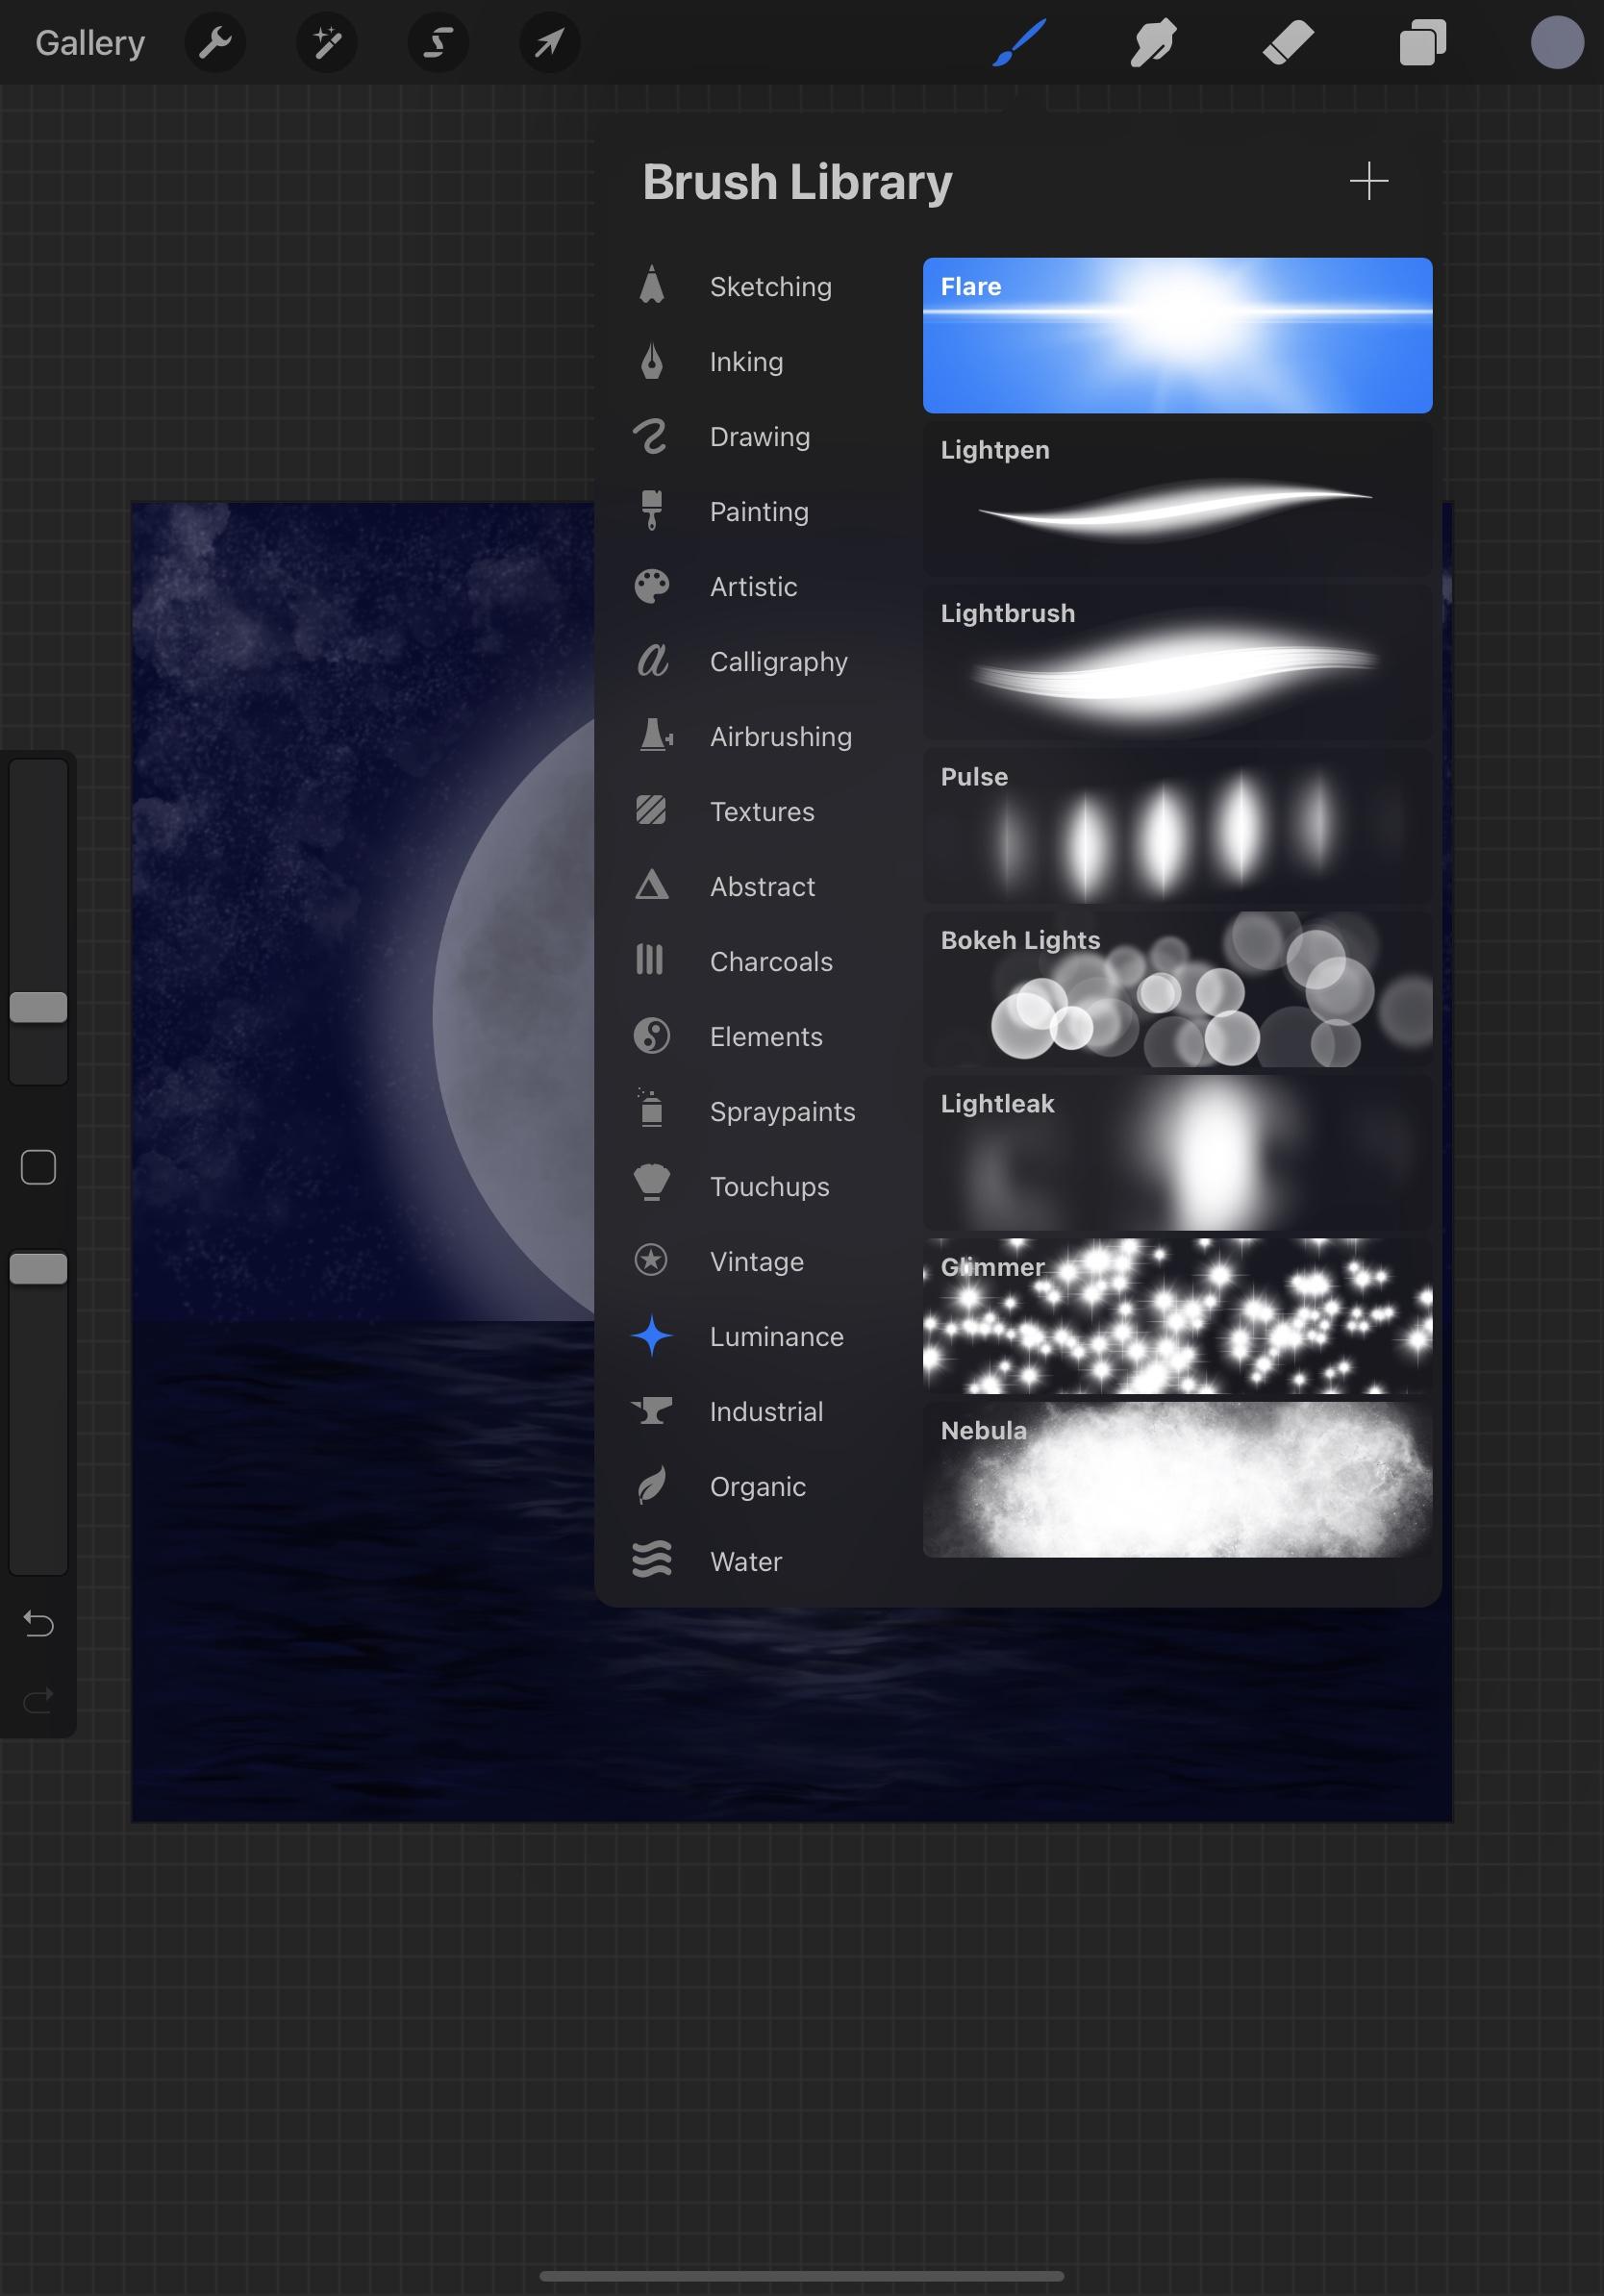Click the Spraypaints can icon
Image resolution: width=1604 pixels, height=2296 pixels.
click(651, 1109)
